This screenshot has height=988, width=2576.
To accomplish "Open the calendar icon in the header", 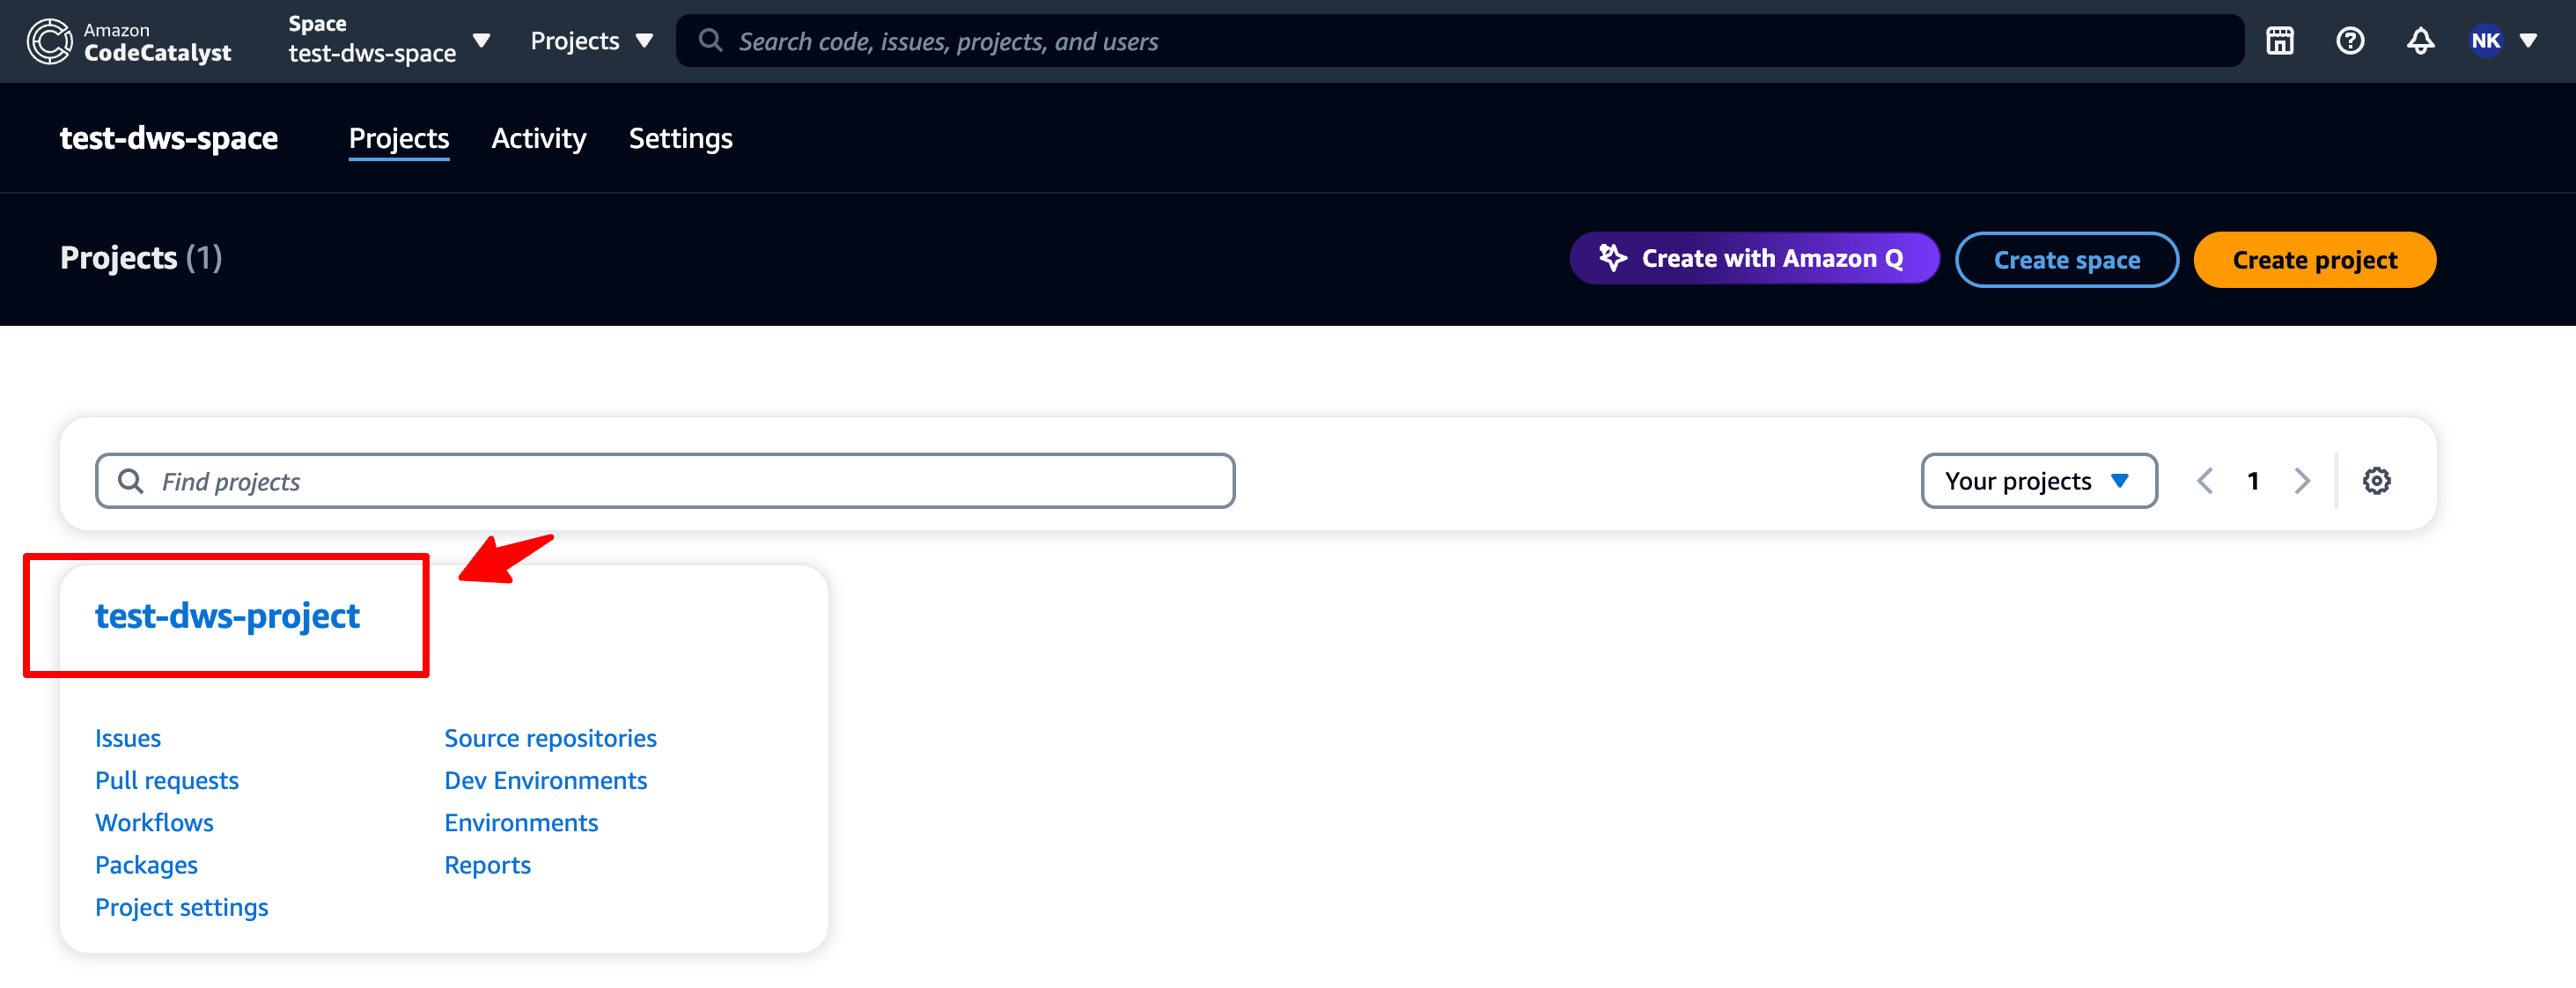I will (2279, 41).
